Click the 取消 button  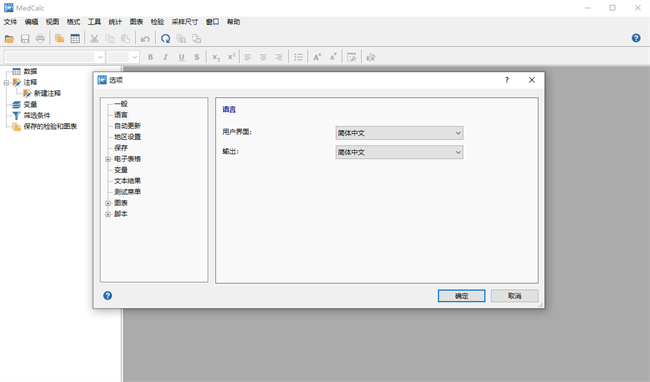click(x=514, y=295)
